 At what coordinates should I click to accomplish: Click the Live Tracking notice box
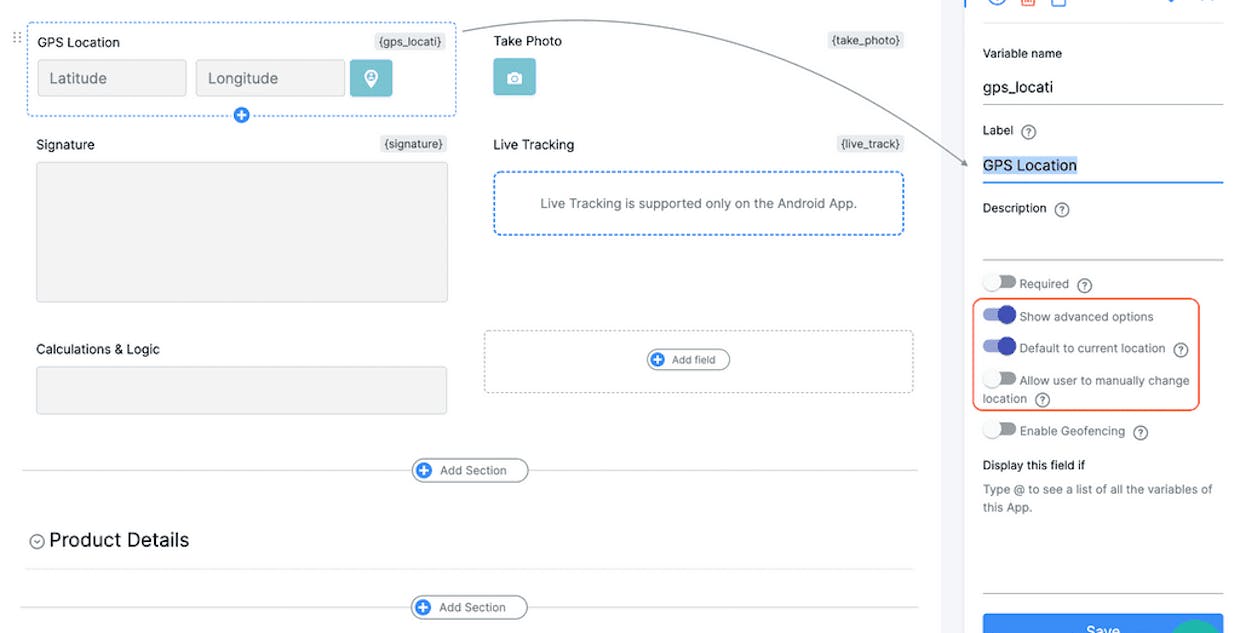coord(698,203)
